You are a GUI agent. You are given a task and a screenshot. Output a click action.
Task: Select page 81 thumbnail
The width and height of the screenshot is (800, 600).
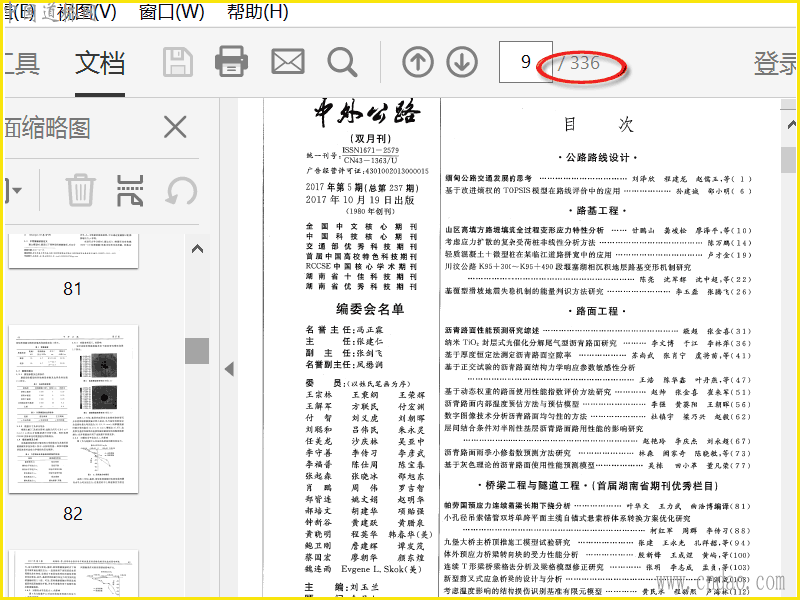click(73, 251)
